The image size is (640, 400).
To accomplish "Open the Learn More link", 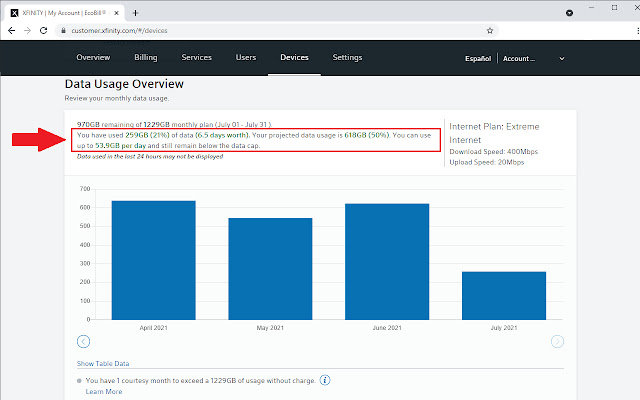I will [104, 391].
